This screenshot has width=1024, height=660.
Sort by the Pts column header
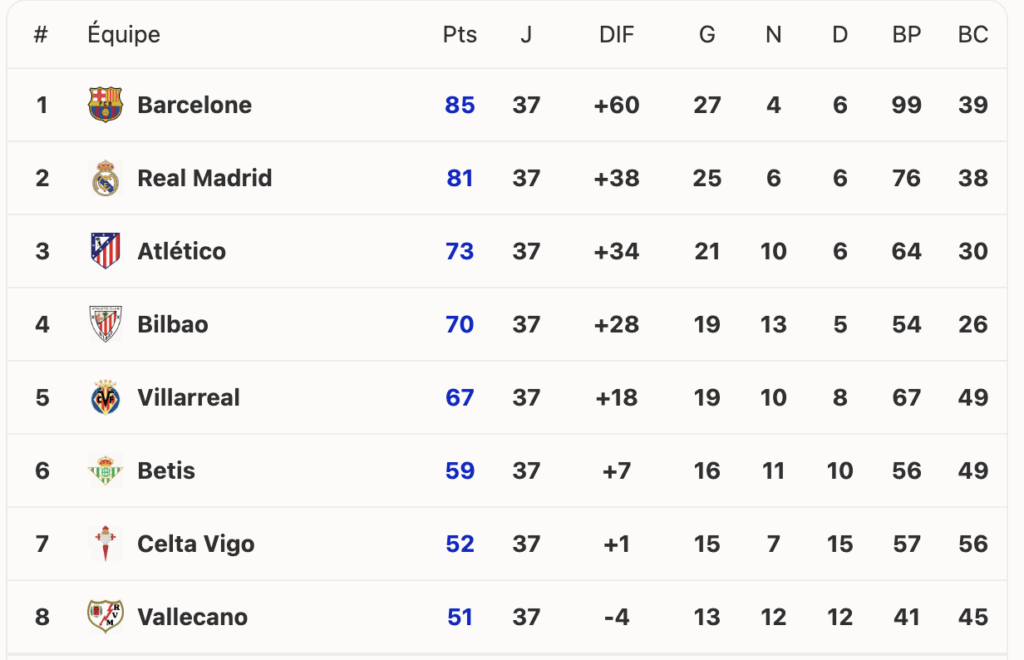tap(460, 34)
